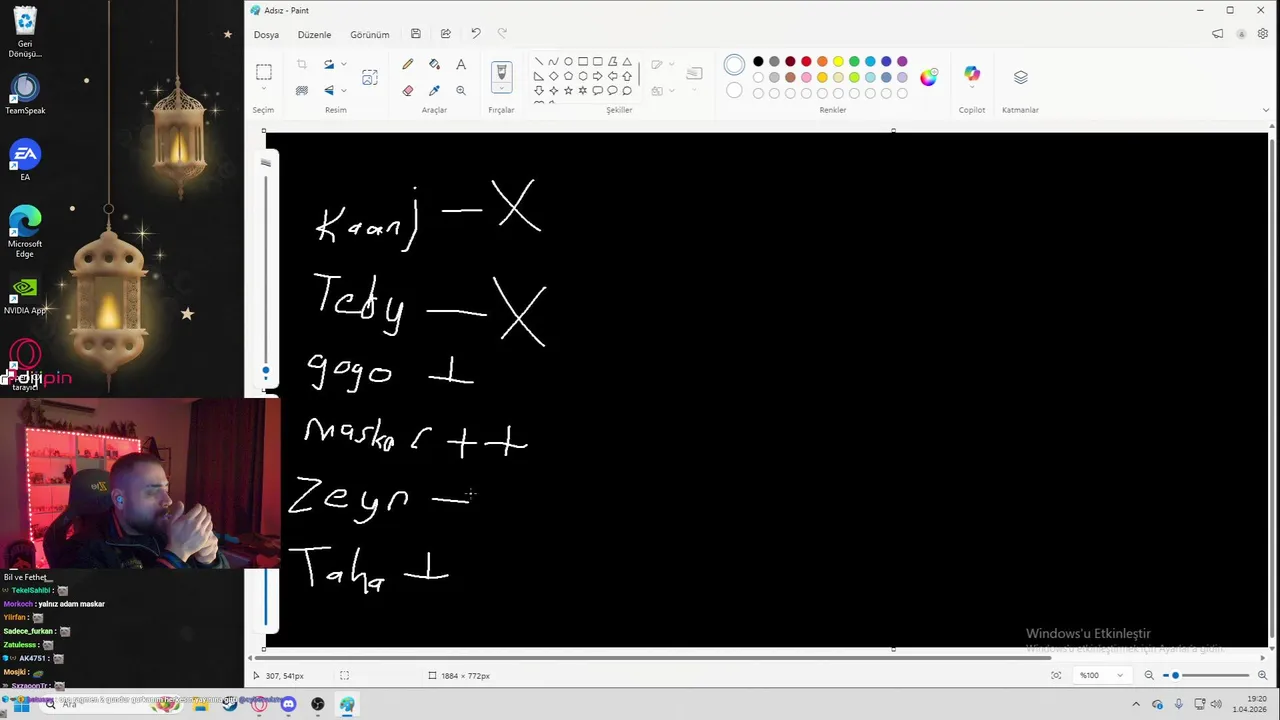Pick the green color swatch
Image resolution: width=1280 pixels, height=720 pixels.
pyautogui.click(x=854, y=61)
